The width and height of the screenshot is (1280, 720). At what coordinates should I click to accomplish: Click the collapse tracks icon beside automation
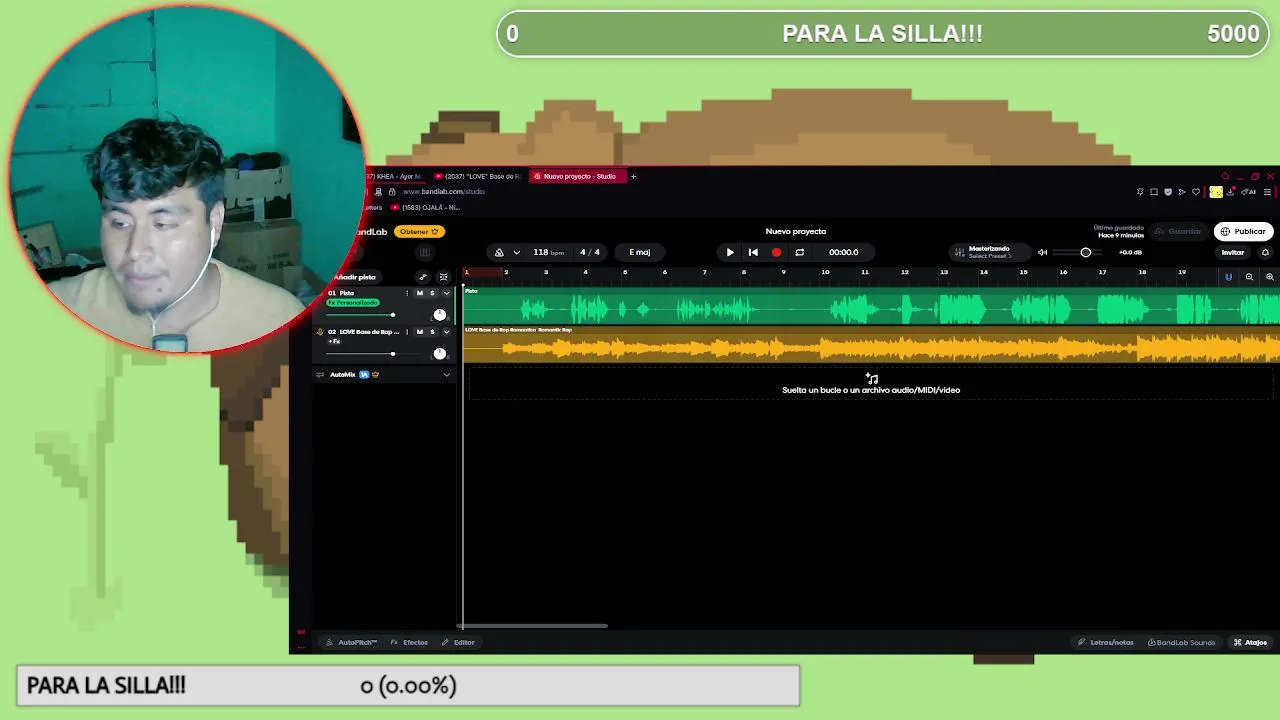pos(443,277)
